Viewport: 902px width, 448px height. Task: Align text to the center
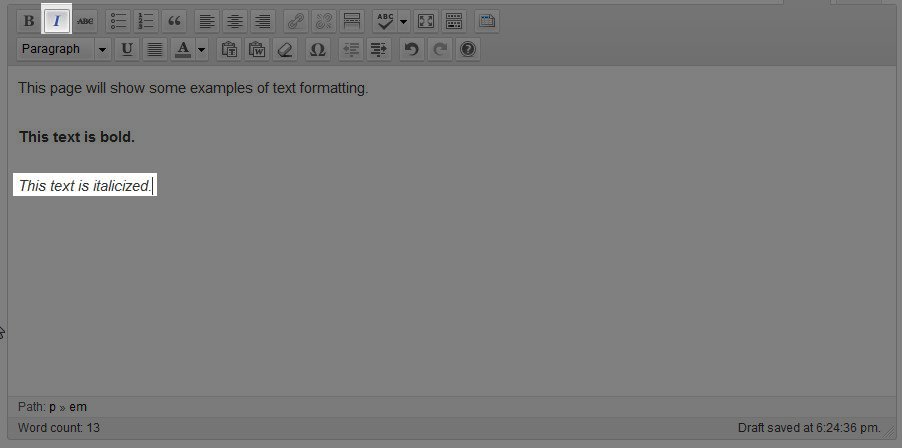[234, 21]
